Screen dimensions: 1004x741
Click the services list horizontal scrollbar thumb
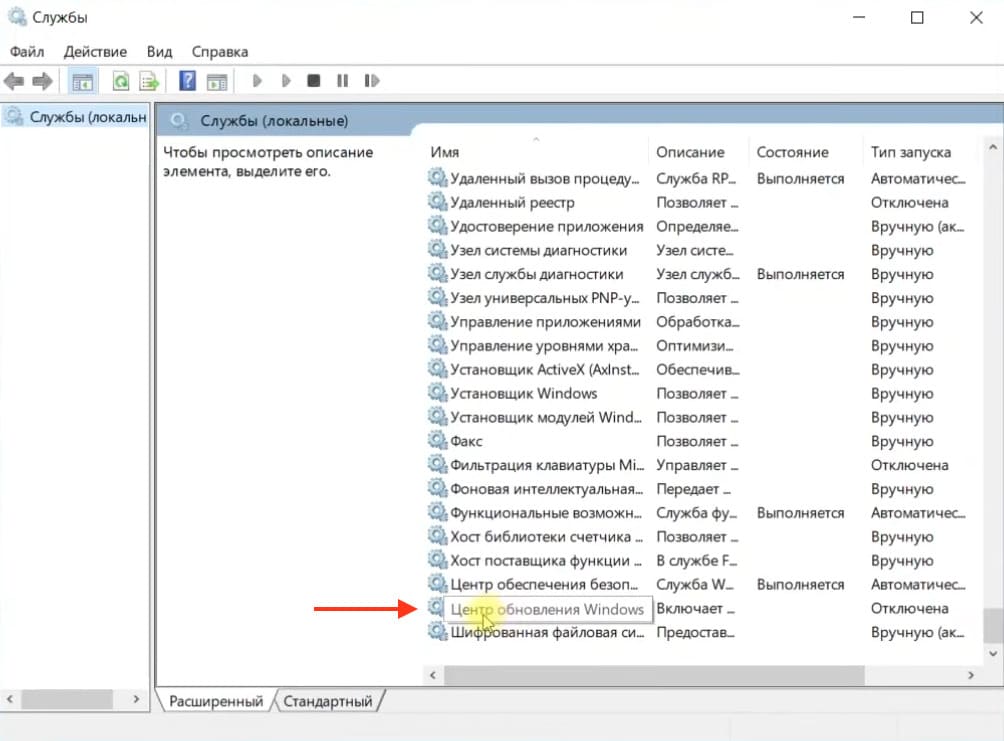pos(654,675)
